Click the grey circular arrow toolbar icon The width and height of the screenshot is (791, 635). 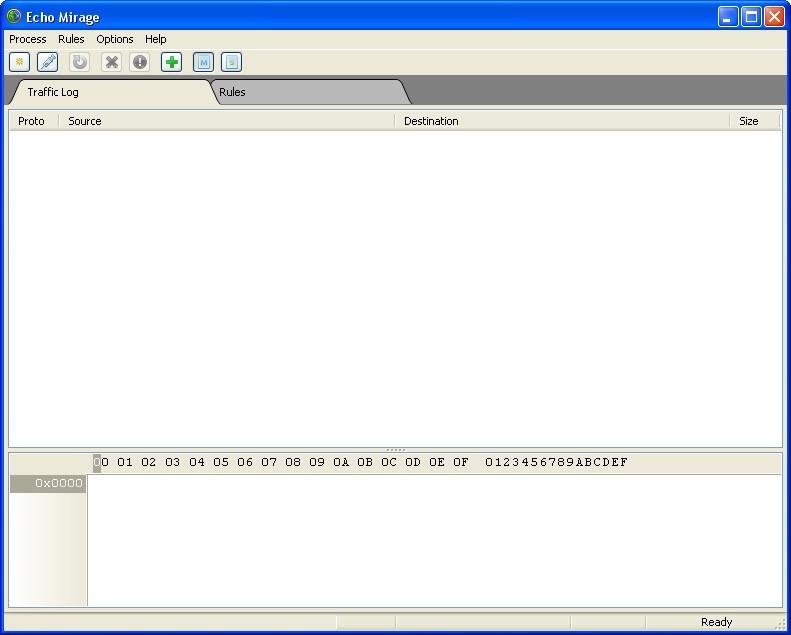click(80, 62)
